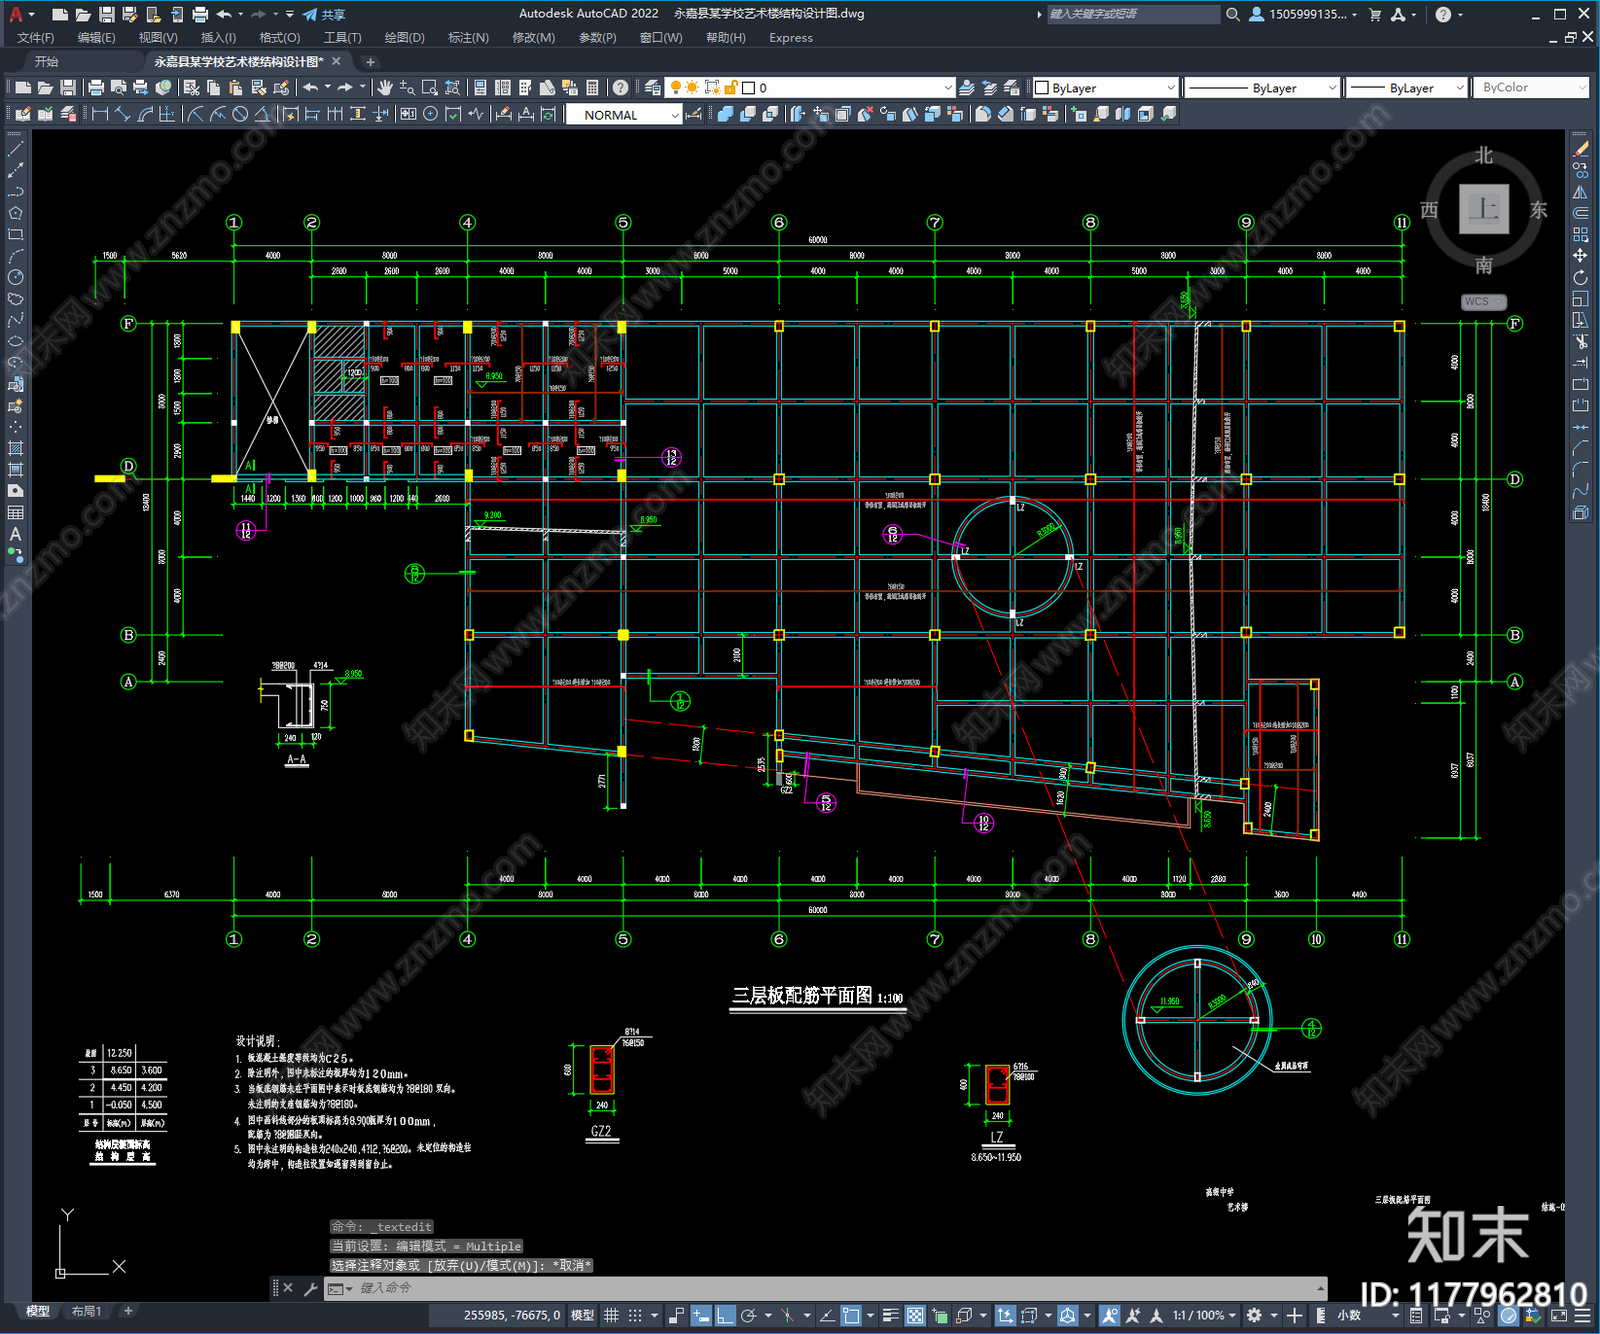The height and width of the screenshot is (1334, 1600).
Task: Activate the Pan hand tool
Action: pyautogui.click(x=385, y=88)
